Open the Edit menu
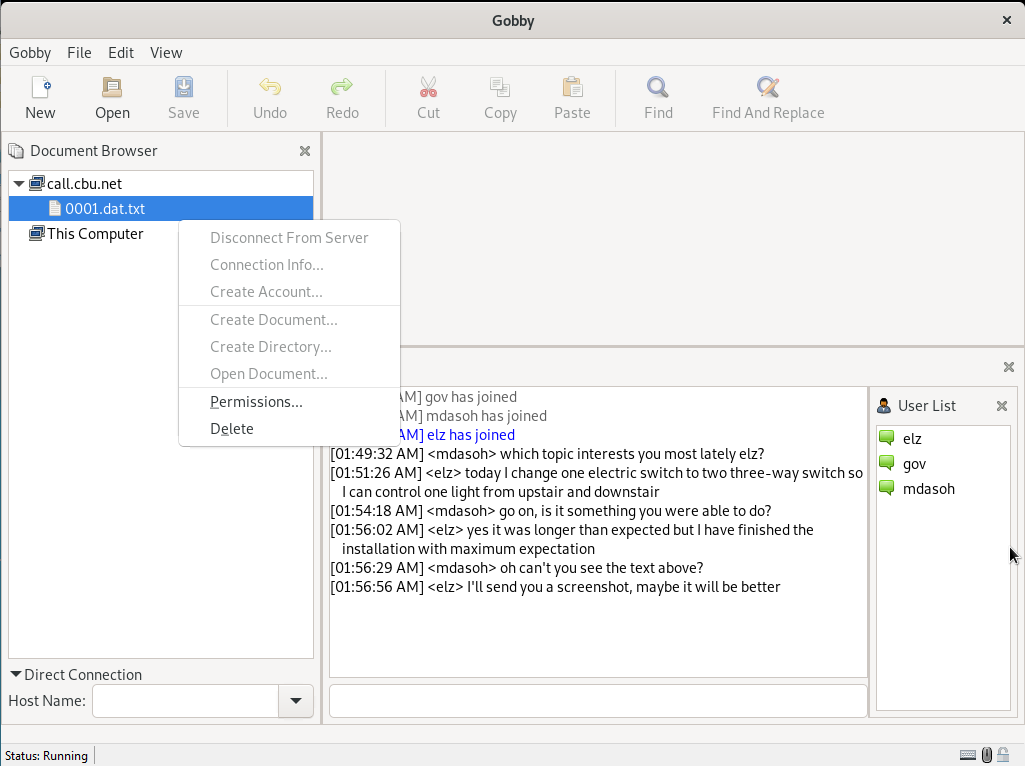This screenshot has width=1025, height=766. tap(121, 53)
